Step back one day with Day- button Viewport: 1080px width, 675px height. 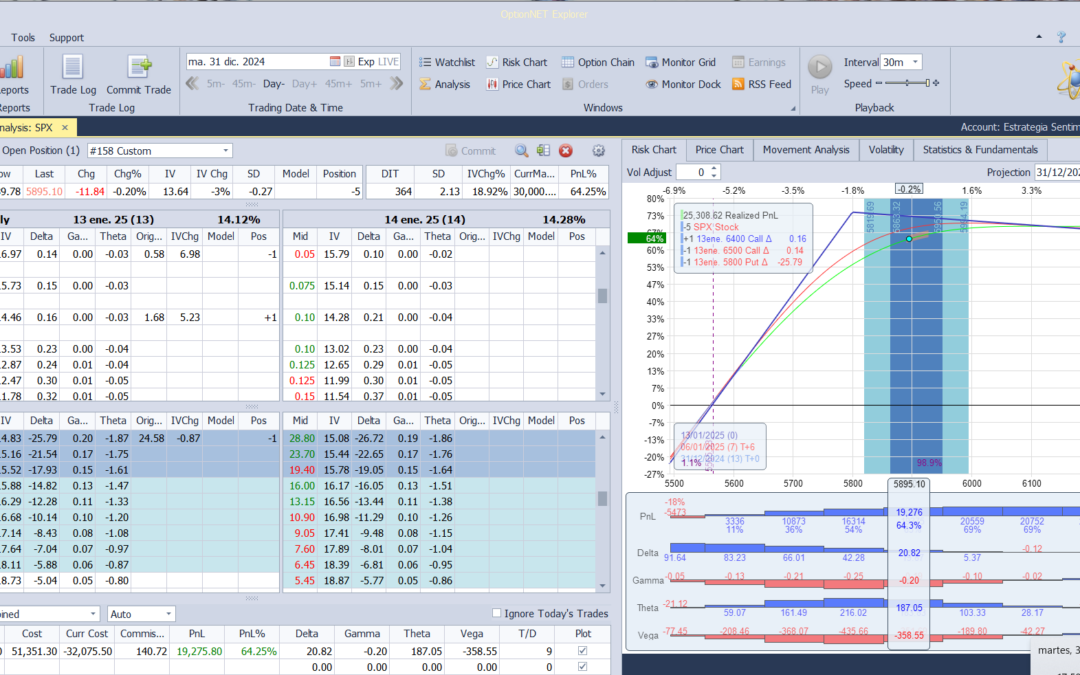[273, 84]
